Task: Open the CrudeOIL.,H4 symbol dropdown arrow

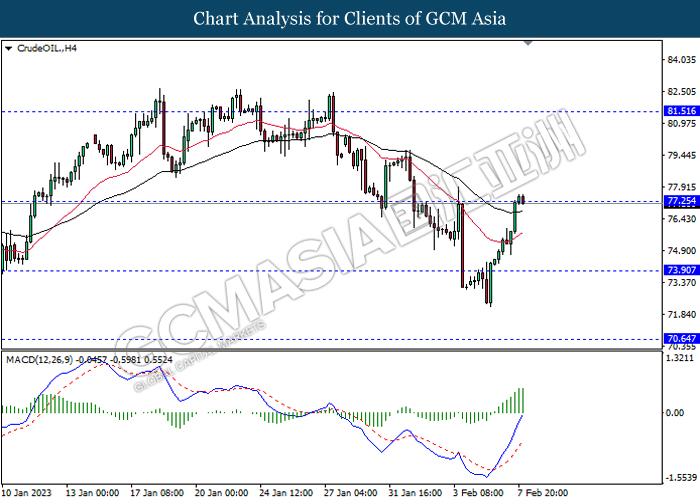Action: point(8,48)
